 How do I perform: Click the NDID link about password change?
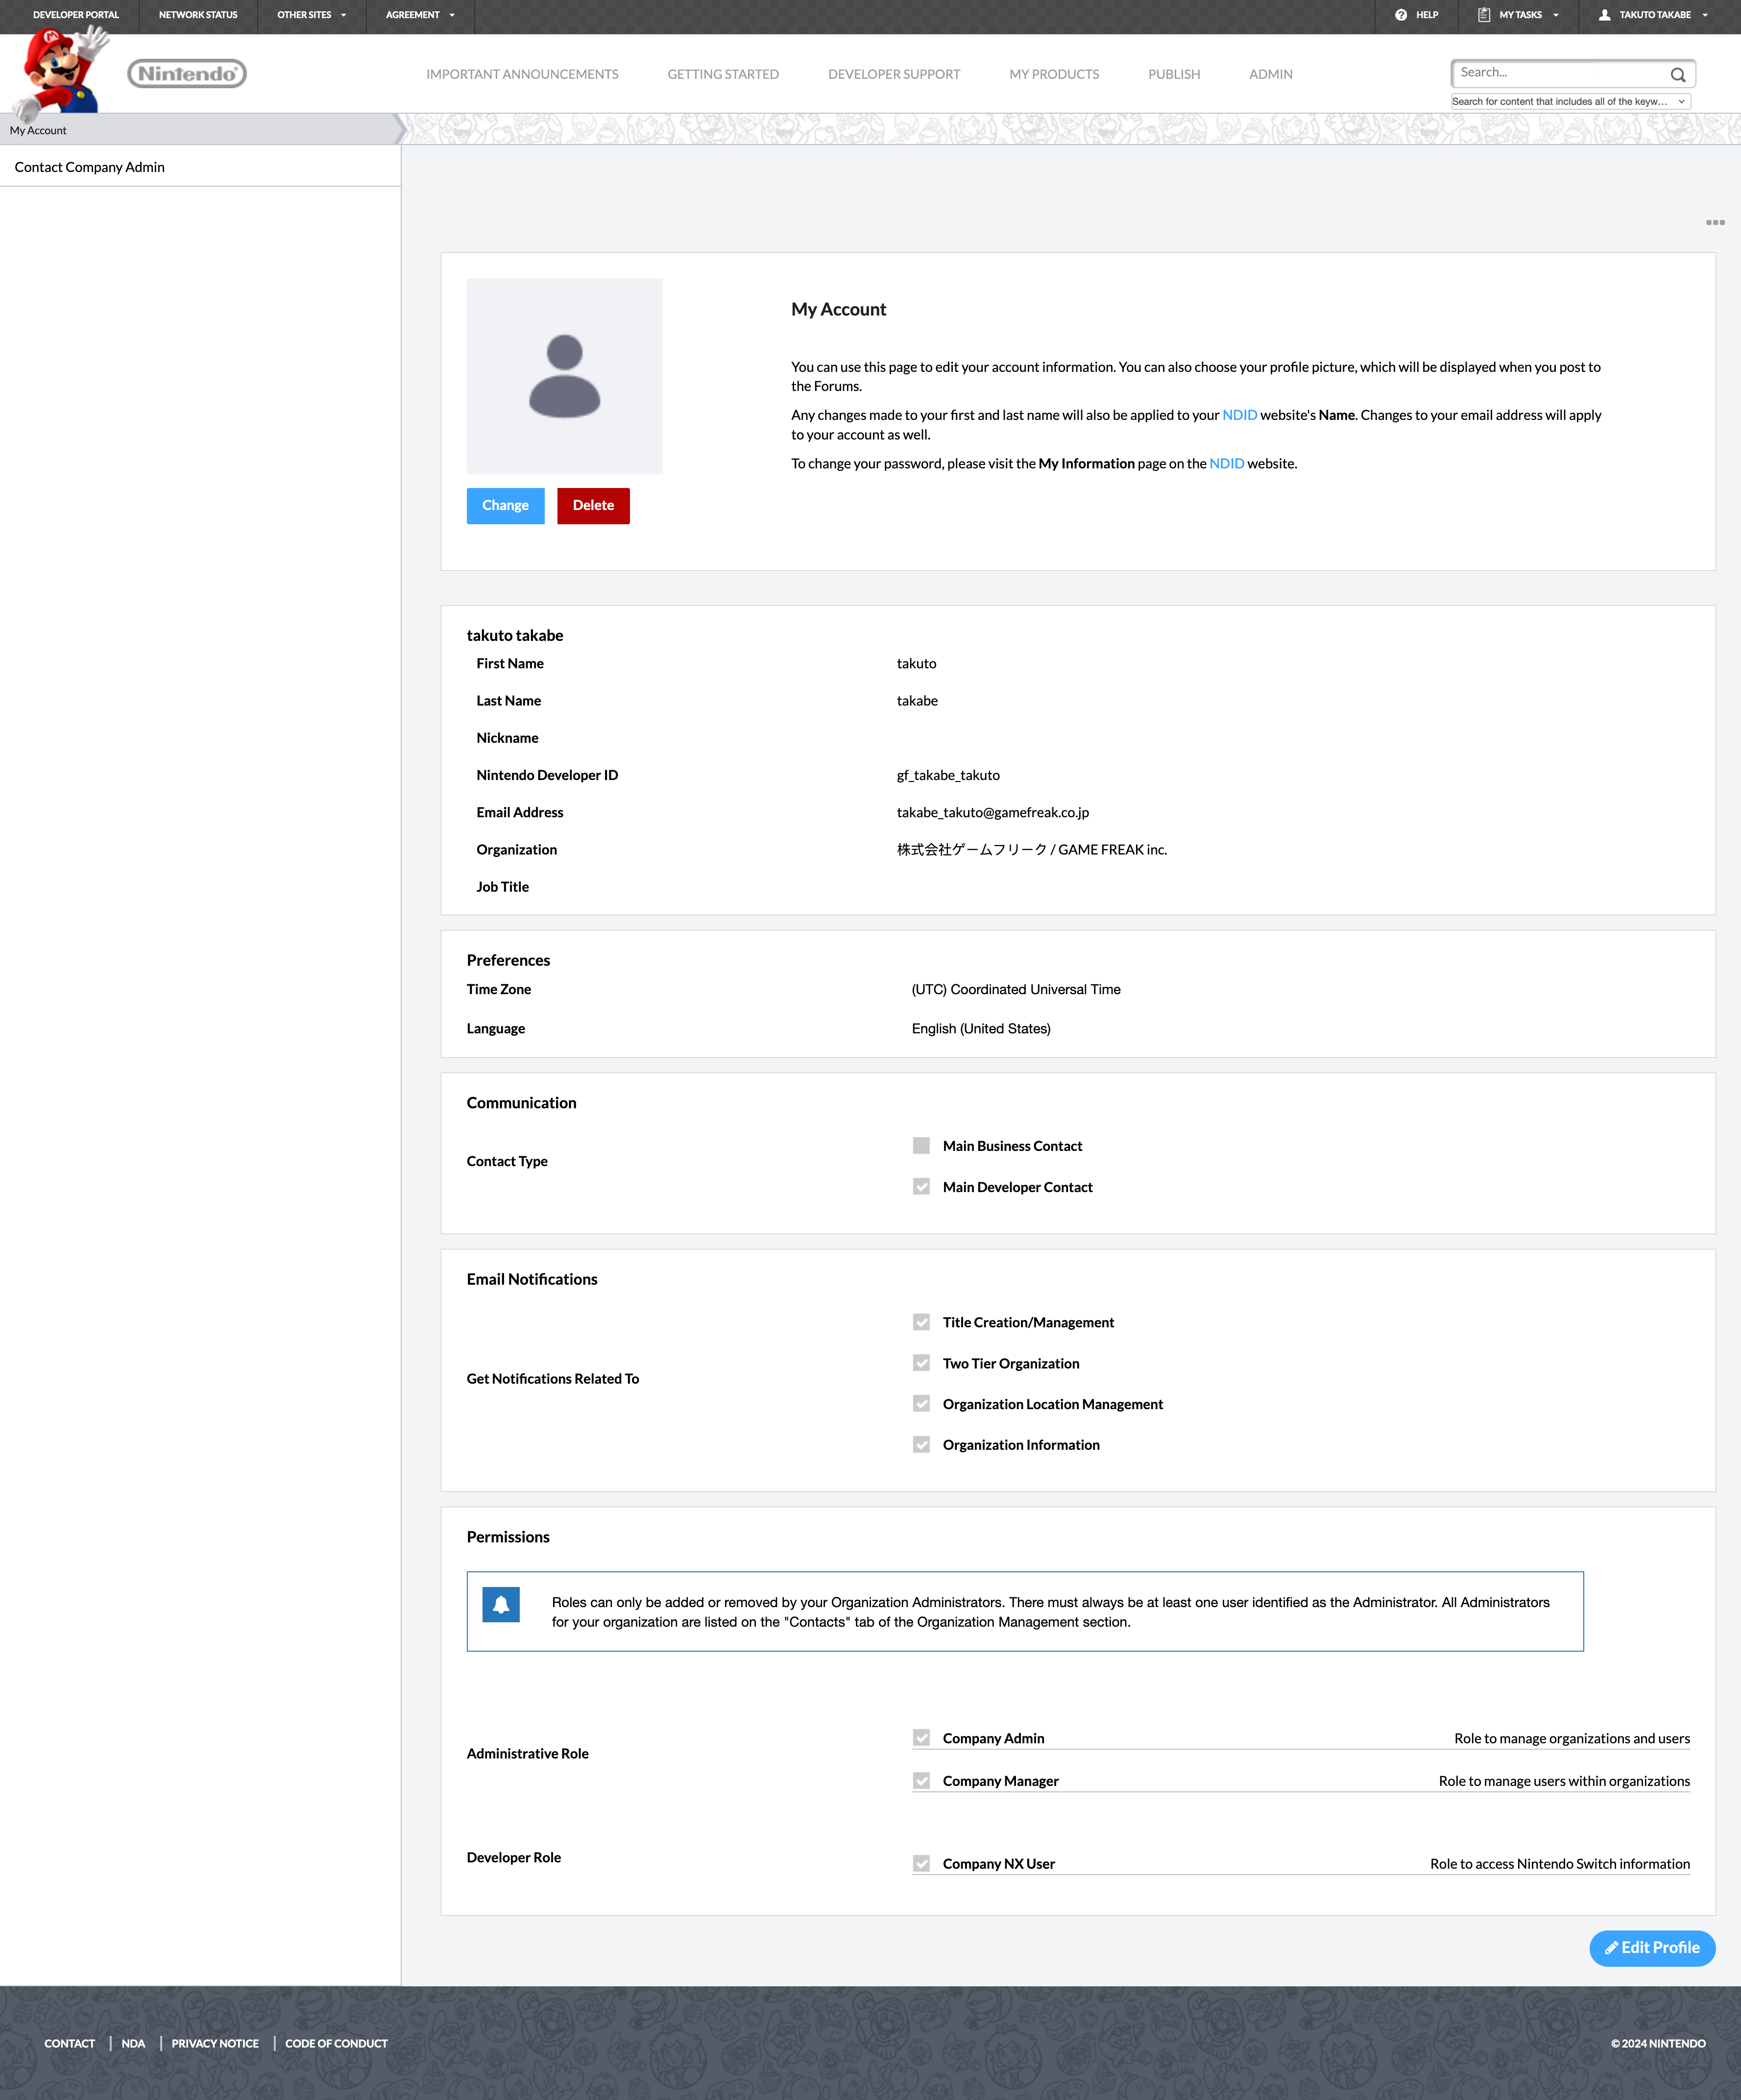point(1227,464)
